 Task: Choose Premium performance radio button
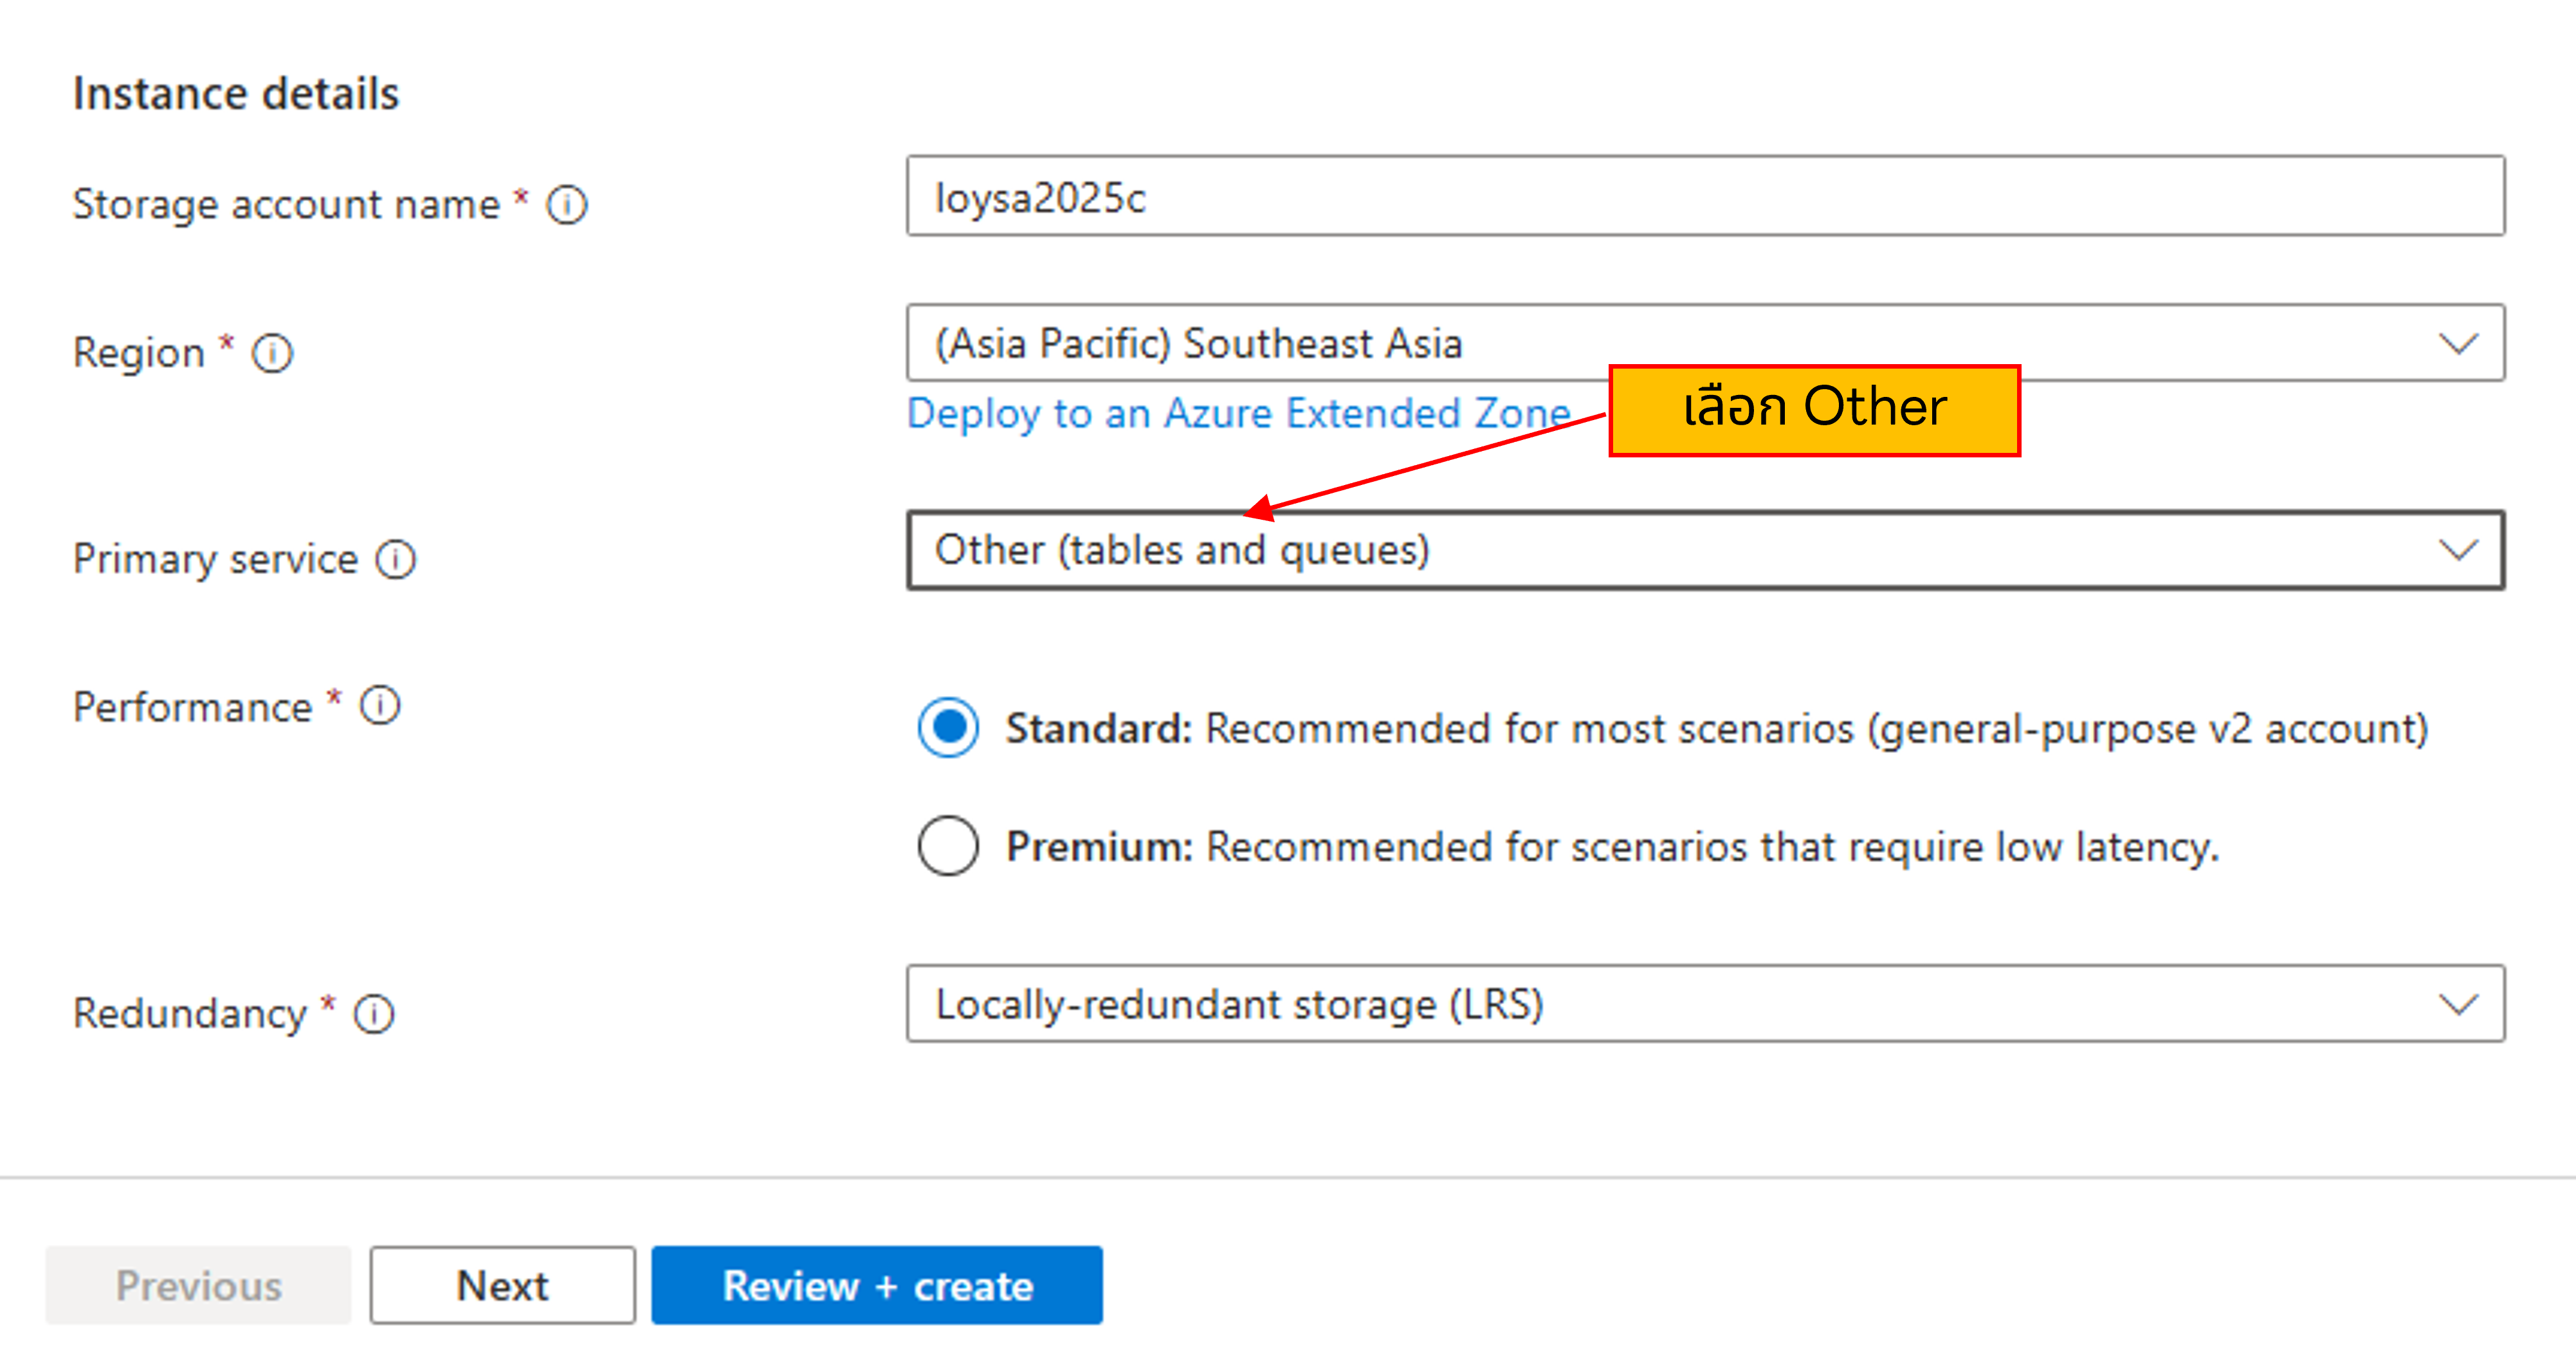point(948,846)
